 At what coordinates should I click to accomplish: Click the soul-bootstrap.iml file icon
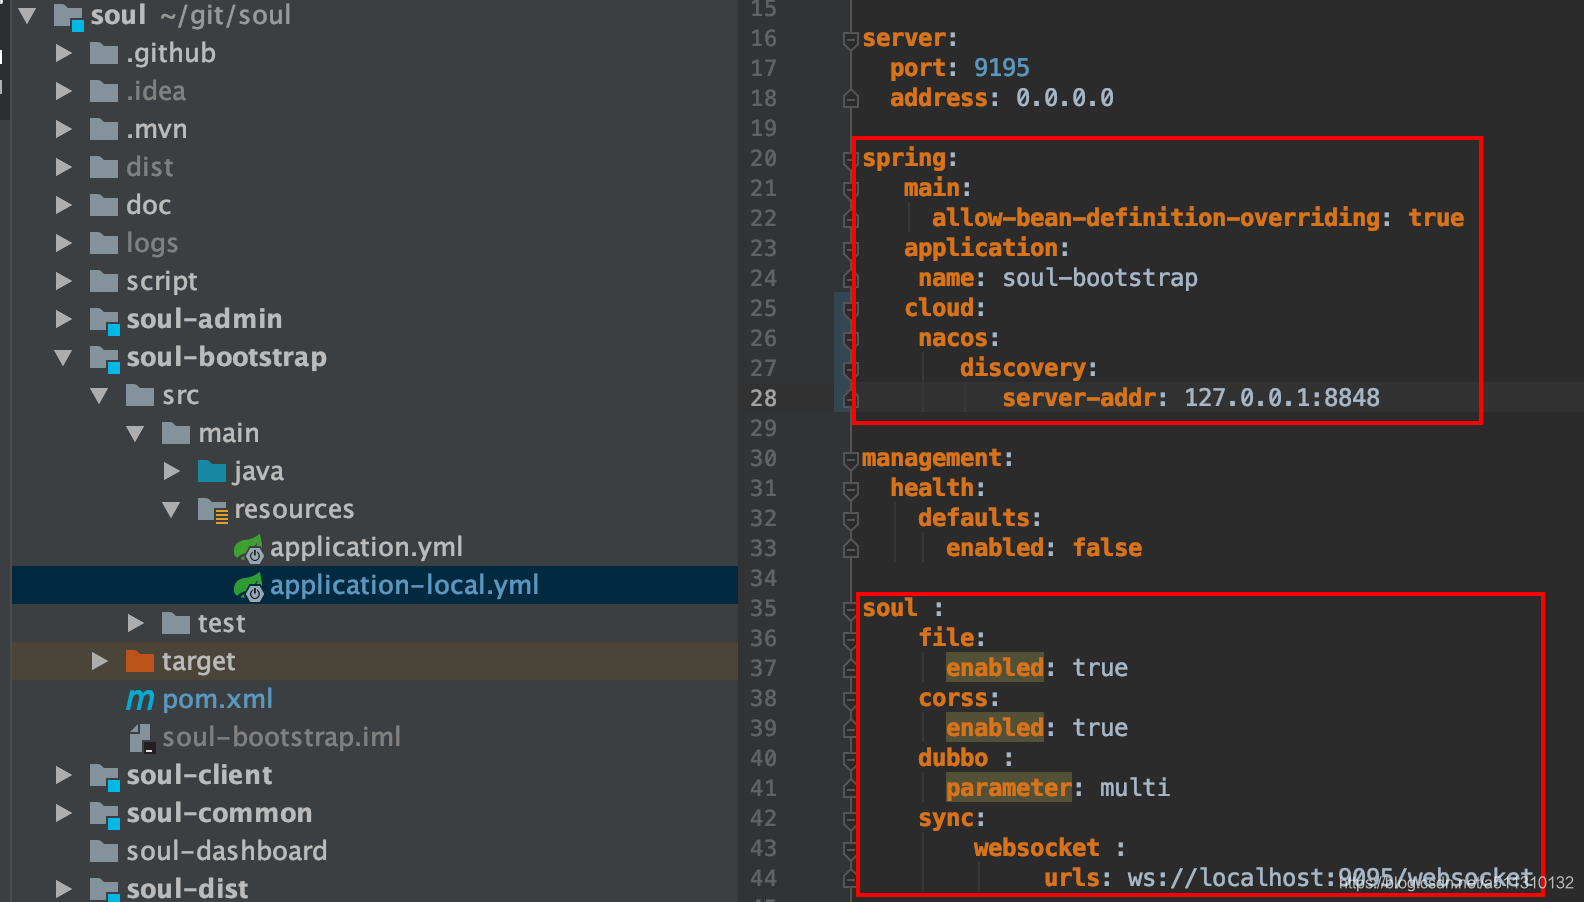coord(143,738)
